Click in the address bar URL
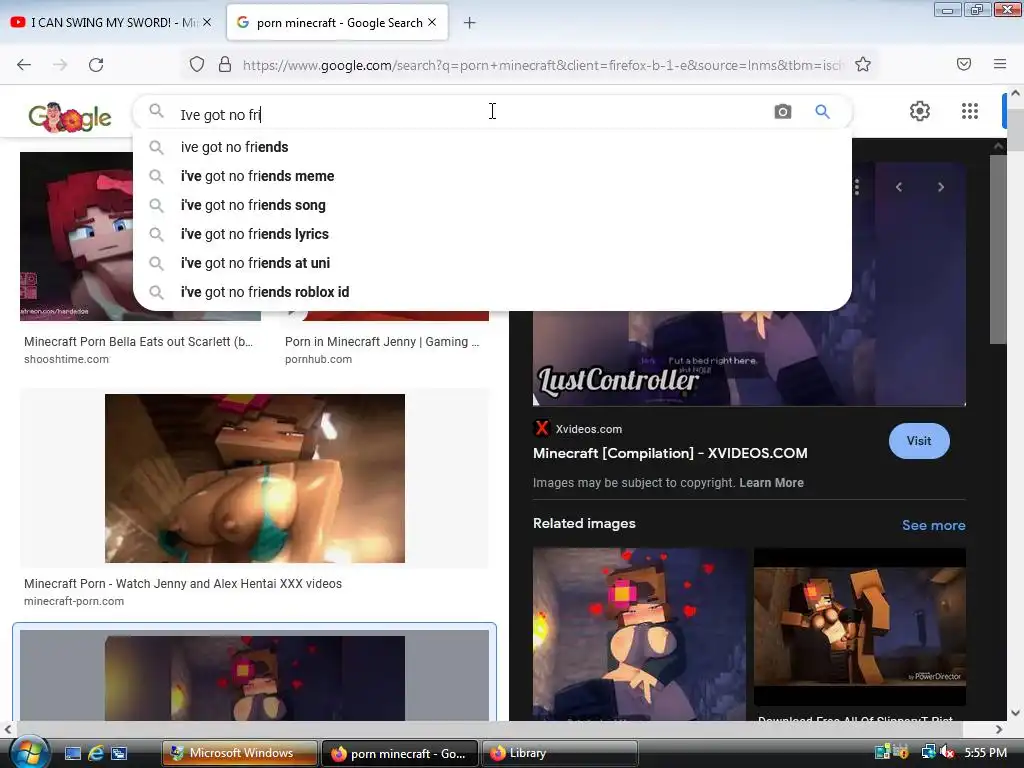The width and height of the screenshot is (1024, 768). coord(542,65)
